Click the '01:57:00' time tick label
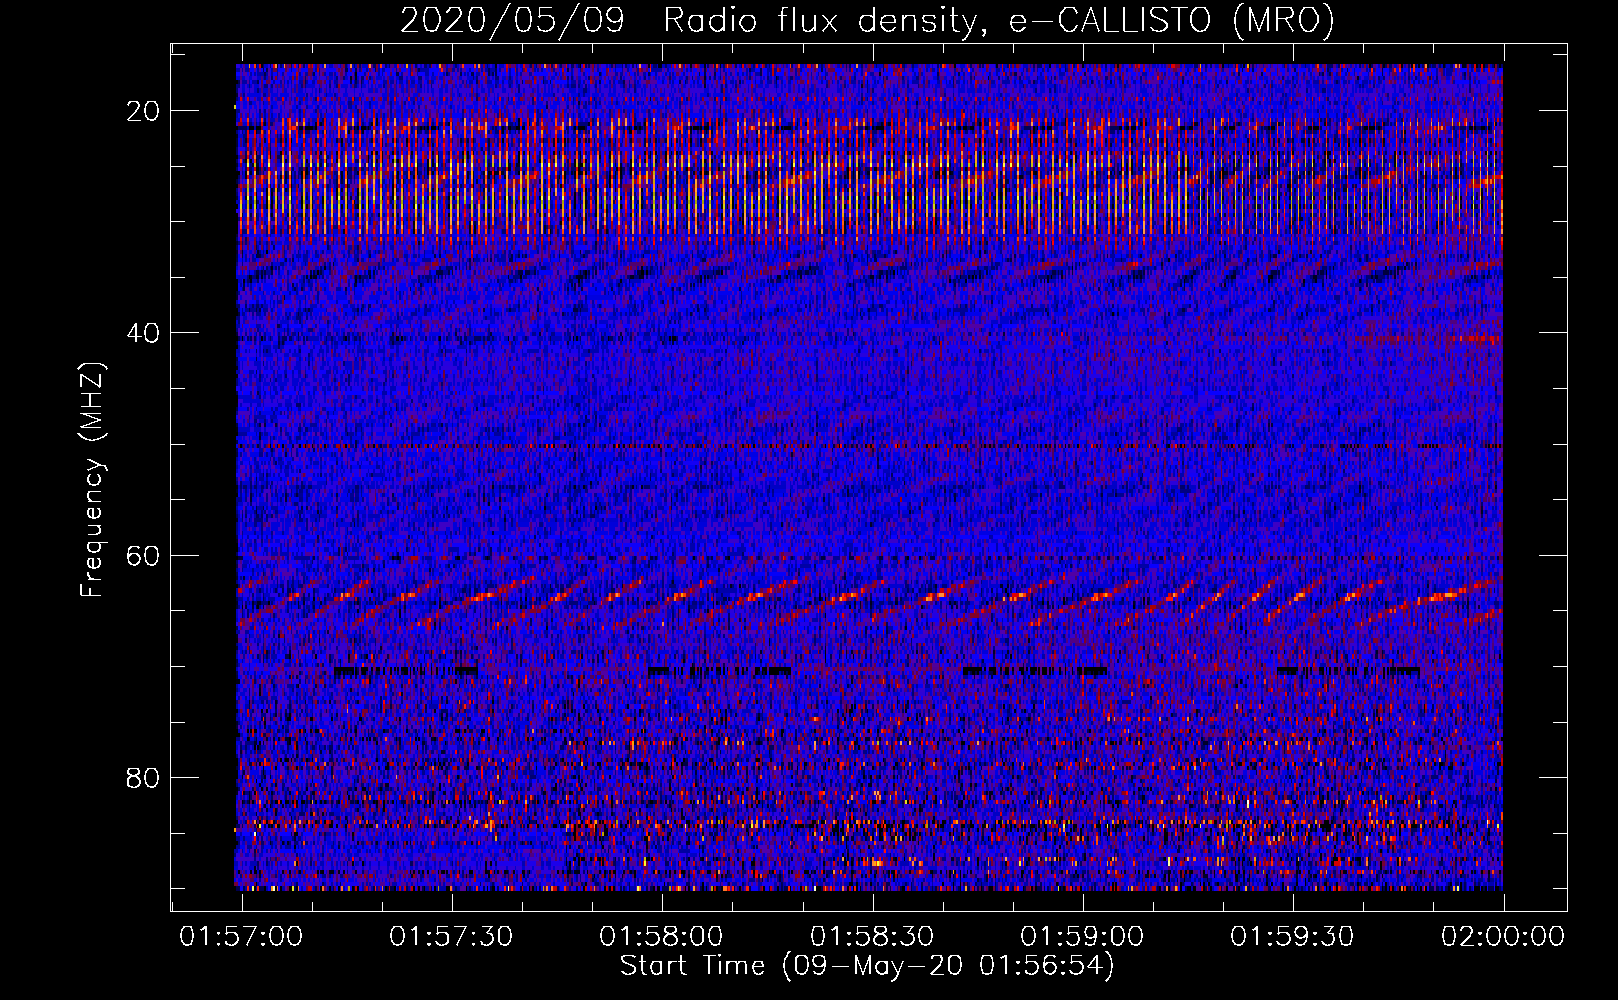The image size is (1618, 1000). coord(241,937)
